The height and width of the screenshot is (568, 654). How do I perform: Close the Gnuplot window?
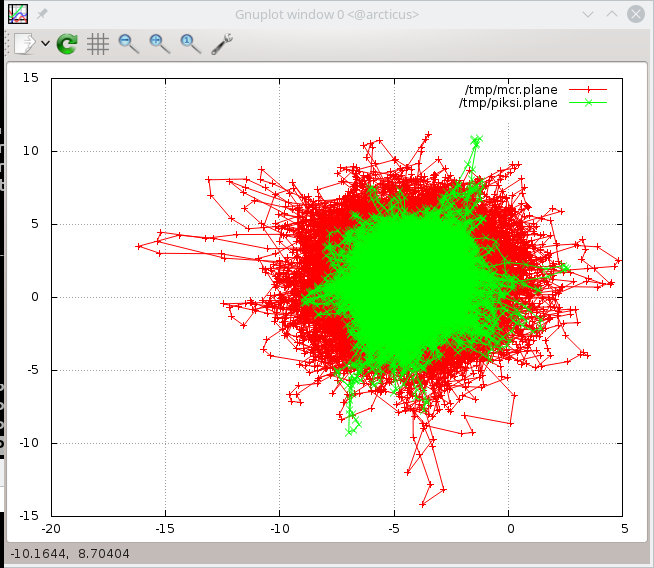633,14
